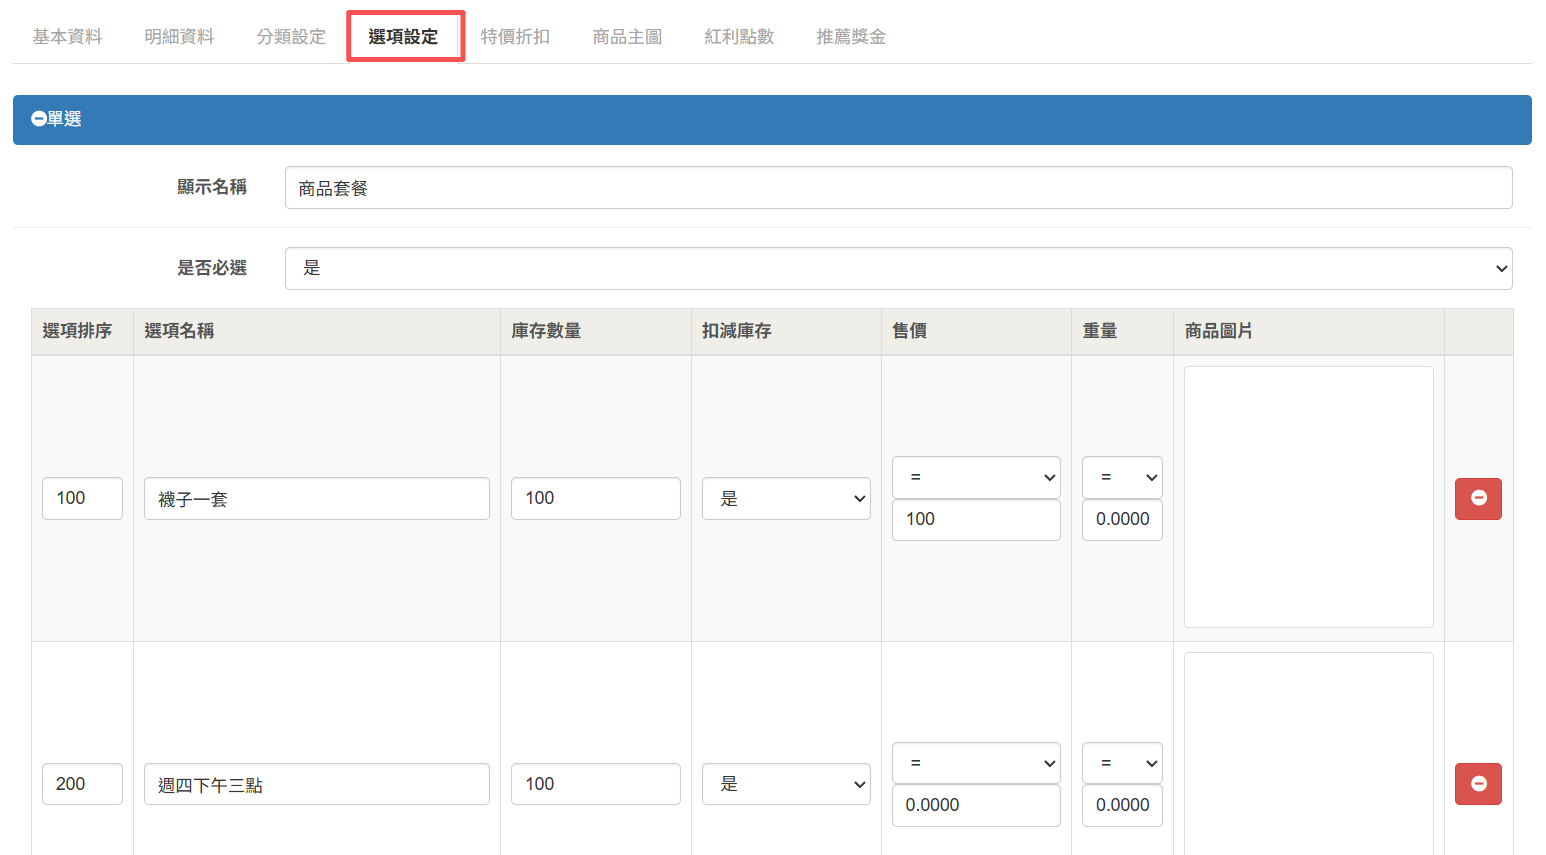
Task: Edit the price value 100 for 襪子一套
Action: [976, 520]
